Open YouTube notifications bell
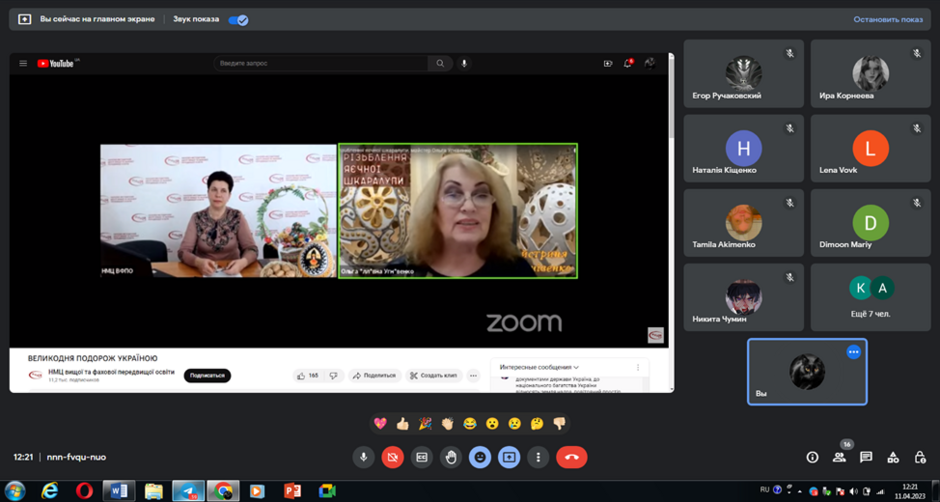The image size is (940, 502). pos(628,63)
